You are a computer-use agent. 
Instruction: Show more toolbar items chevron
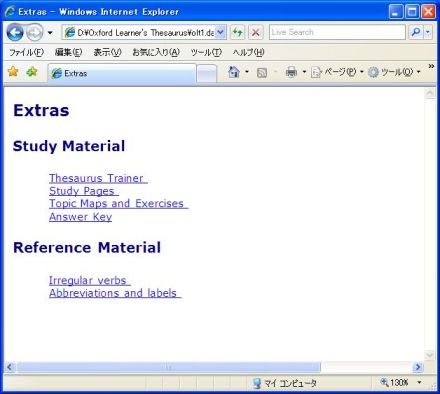[x=431, y=66]
